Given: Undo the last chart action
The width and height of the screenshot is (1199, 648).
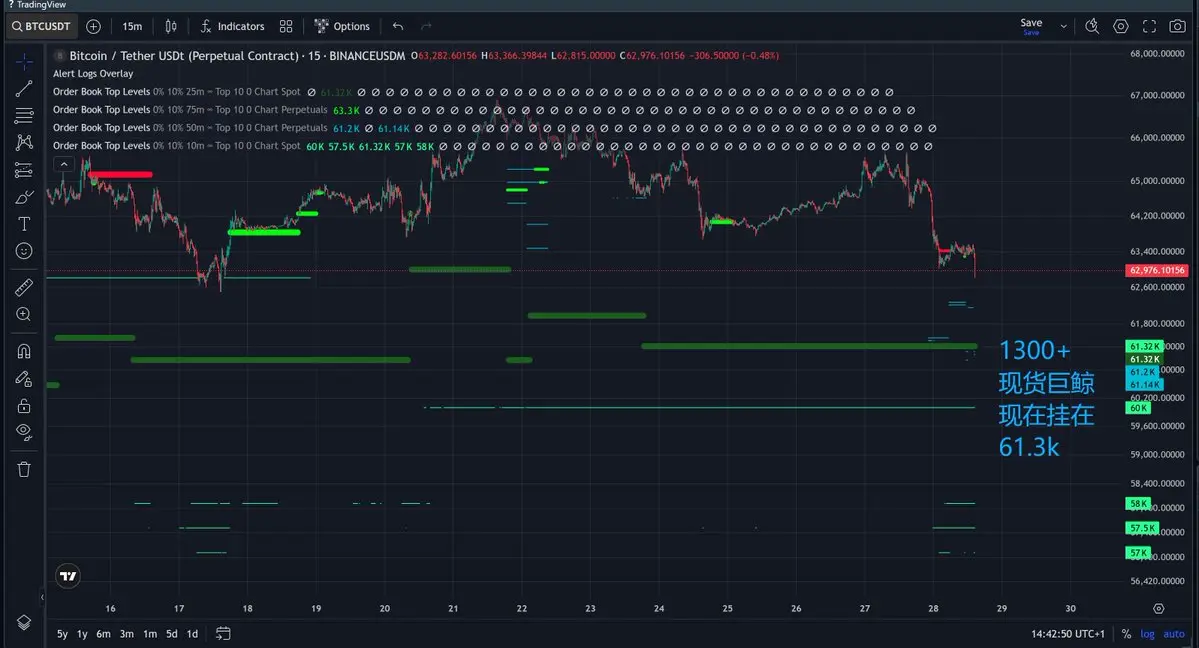Looking at the screenshot, I should [398, 26].
